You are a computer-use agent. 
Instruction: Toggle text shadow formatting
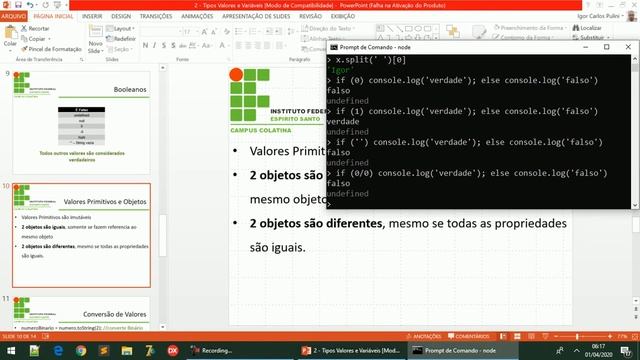click(x=173, y=45)
